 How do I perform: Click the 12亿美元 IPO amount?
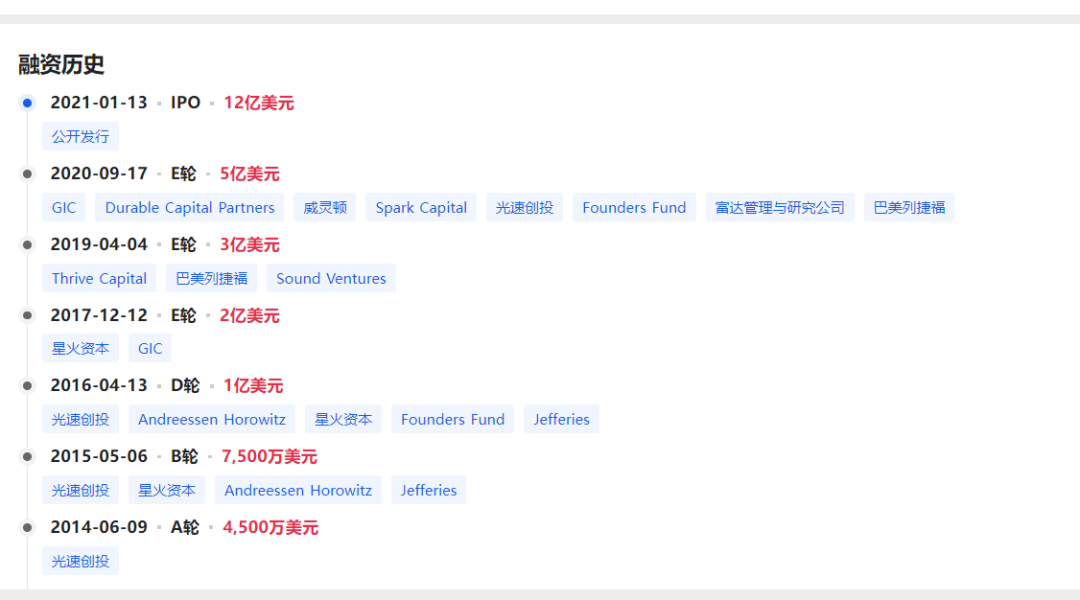pos(259,103)
